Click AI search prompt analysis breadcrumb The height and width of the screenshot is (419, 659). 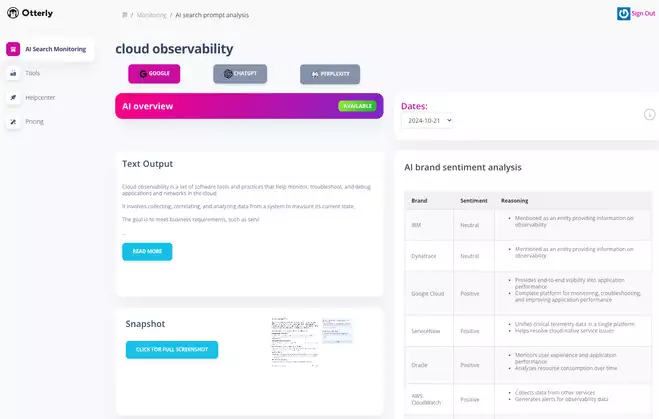point(212,15)
